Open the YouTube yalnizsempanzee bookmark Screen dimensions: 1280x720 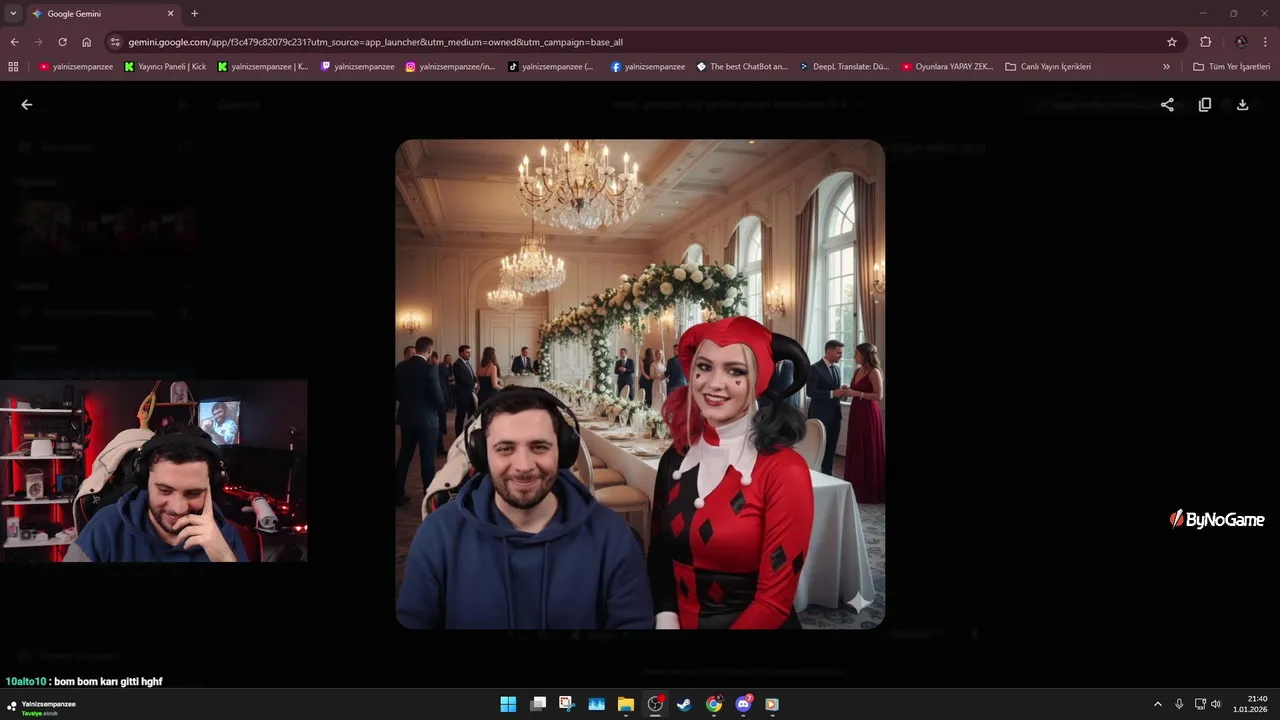(x=76, y=67)
